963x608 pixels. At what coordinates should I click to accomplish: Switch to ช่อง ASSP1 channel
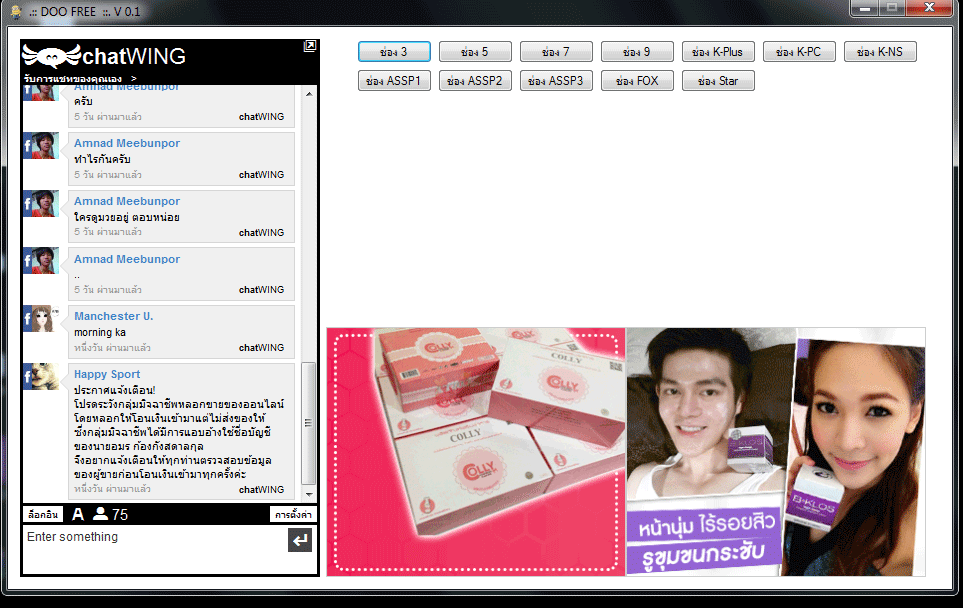pos(394,80)
